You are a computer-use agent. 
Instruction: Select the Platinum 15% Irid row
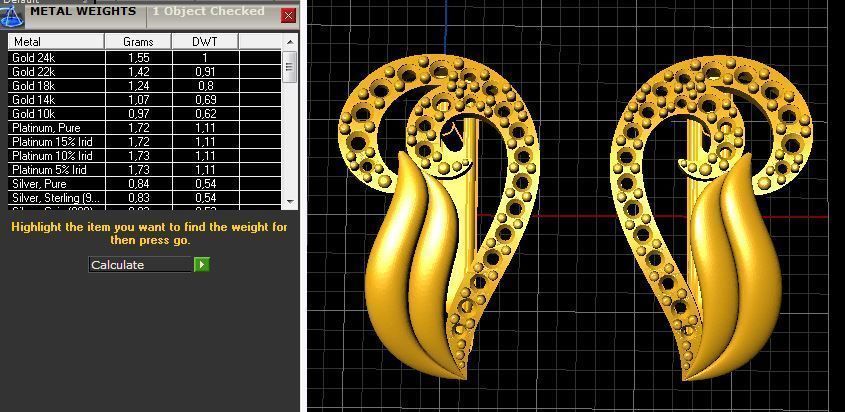[144, 142]
